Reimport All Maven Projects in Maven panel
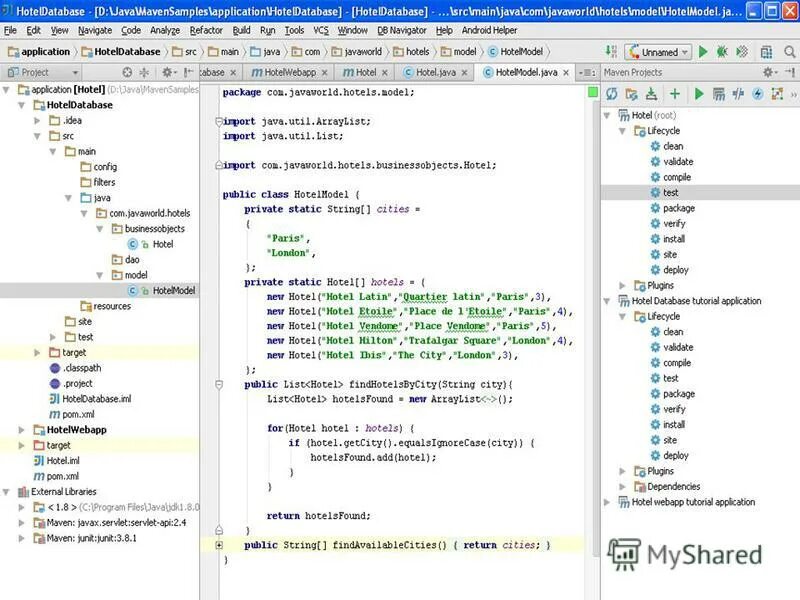800x600 pixels. 612,92
